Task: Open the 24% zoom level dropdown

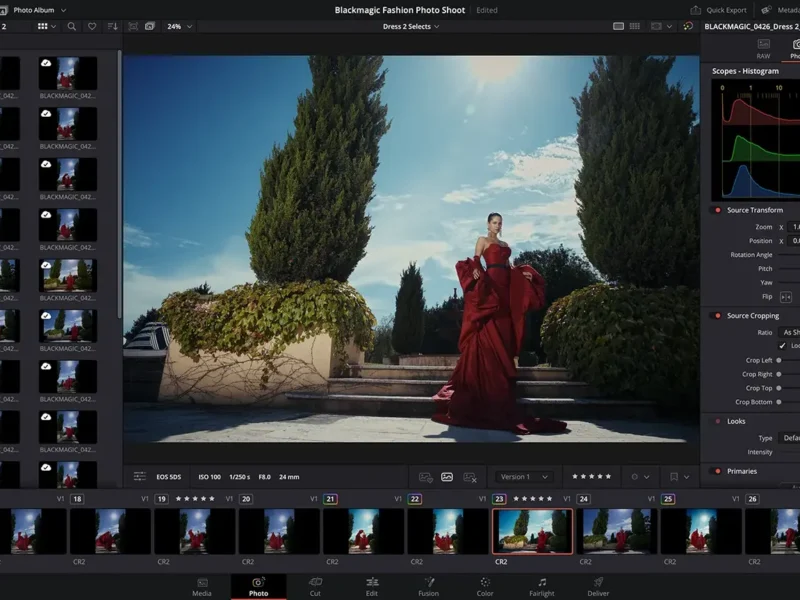Action: pos(174,28)
